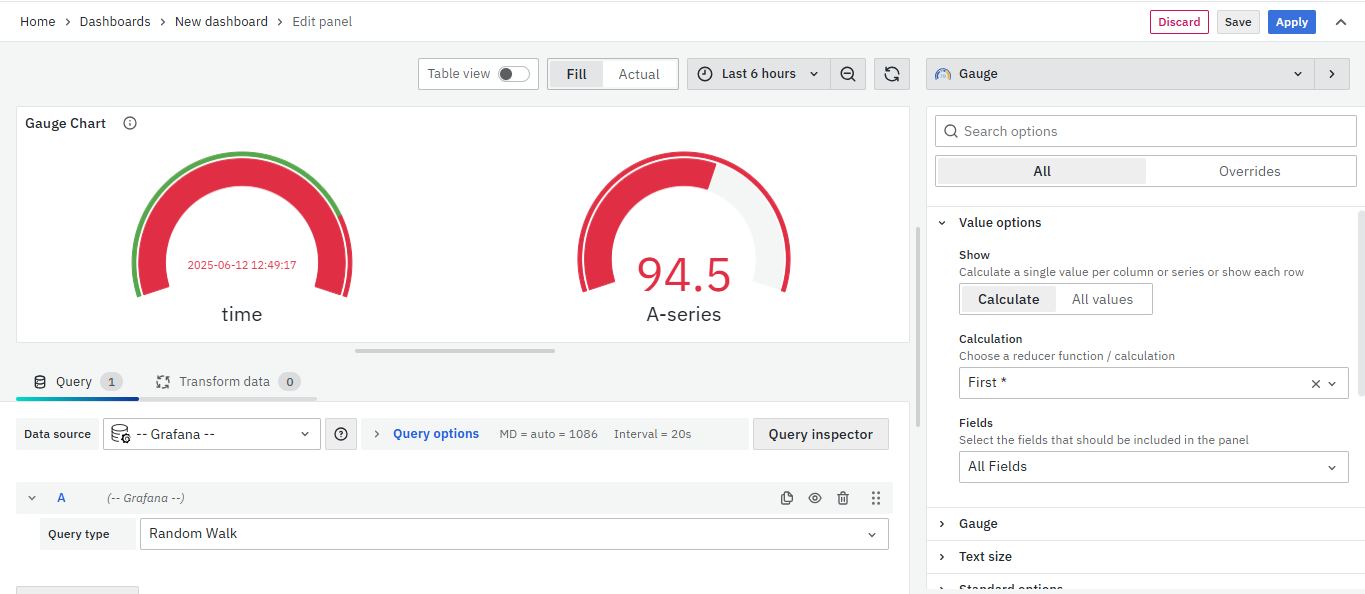Image resolution: width=1365 pixels, height=594 pixels.
Task: Click the refresh dashboard icon
Action: [892, 74]
